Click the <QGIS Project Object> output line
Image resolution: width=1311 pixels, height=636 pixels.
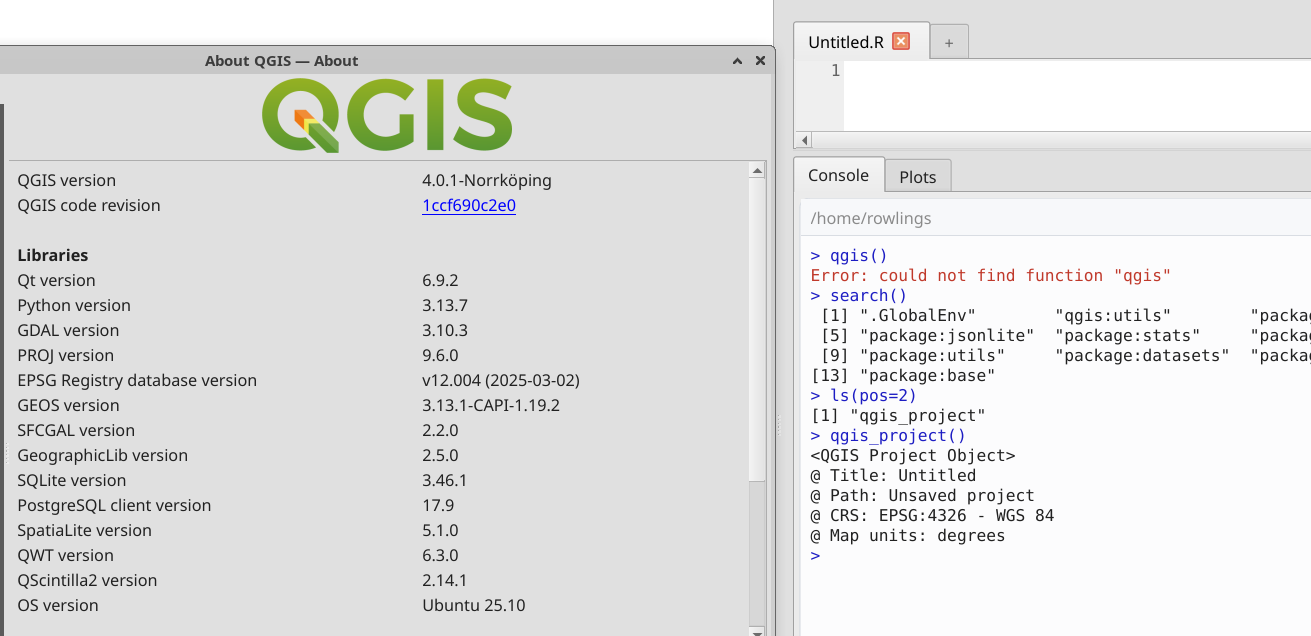point(913,456)
